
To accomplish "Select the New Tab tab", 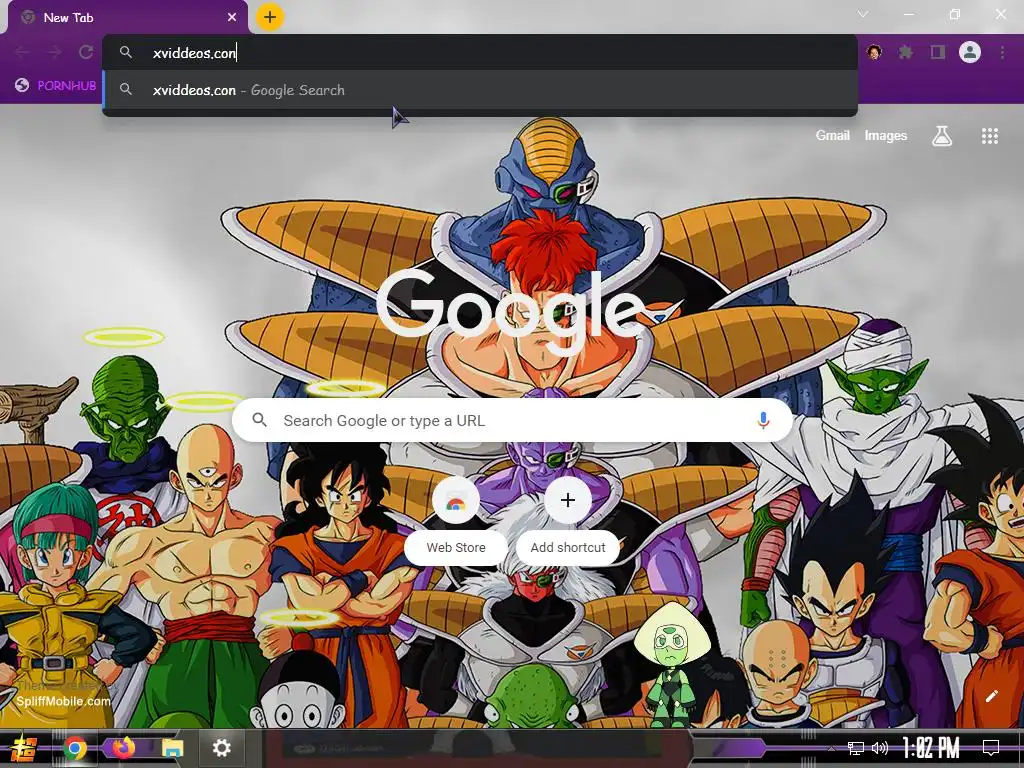I will coord(127,18).
